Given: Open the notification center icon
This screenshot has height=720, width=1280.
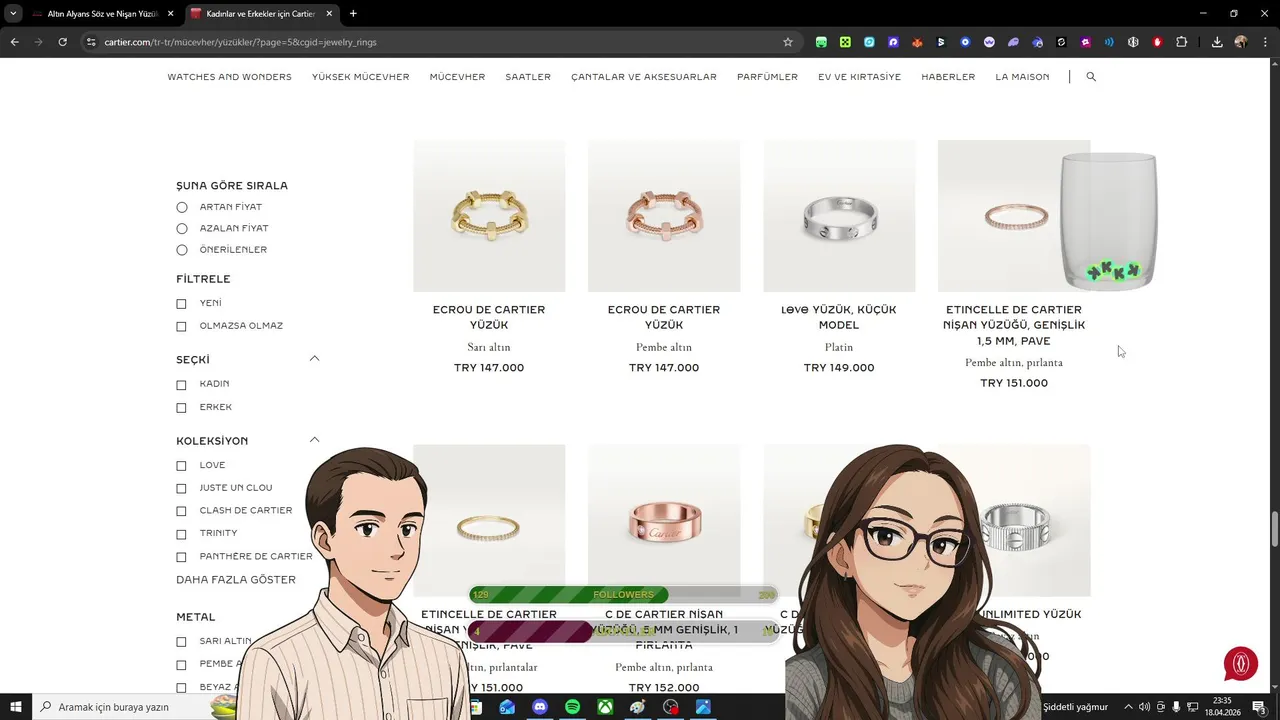Looking at the screenshot, I should [x=1259, y=707].
